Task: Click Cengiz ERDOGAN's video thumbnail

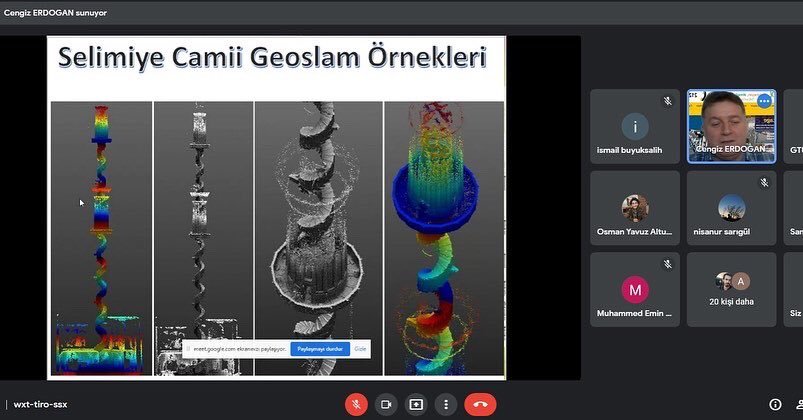Action: tap(731, 127)
